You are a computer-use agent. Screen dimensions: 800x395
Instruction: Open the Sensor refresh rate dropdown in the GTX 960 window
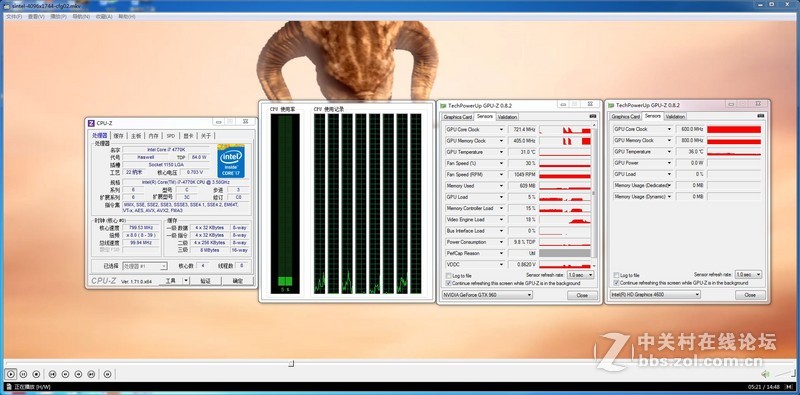tap(581, 275)
